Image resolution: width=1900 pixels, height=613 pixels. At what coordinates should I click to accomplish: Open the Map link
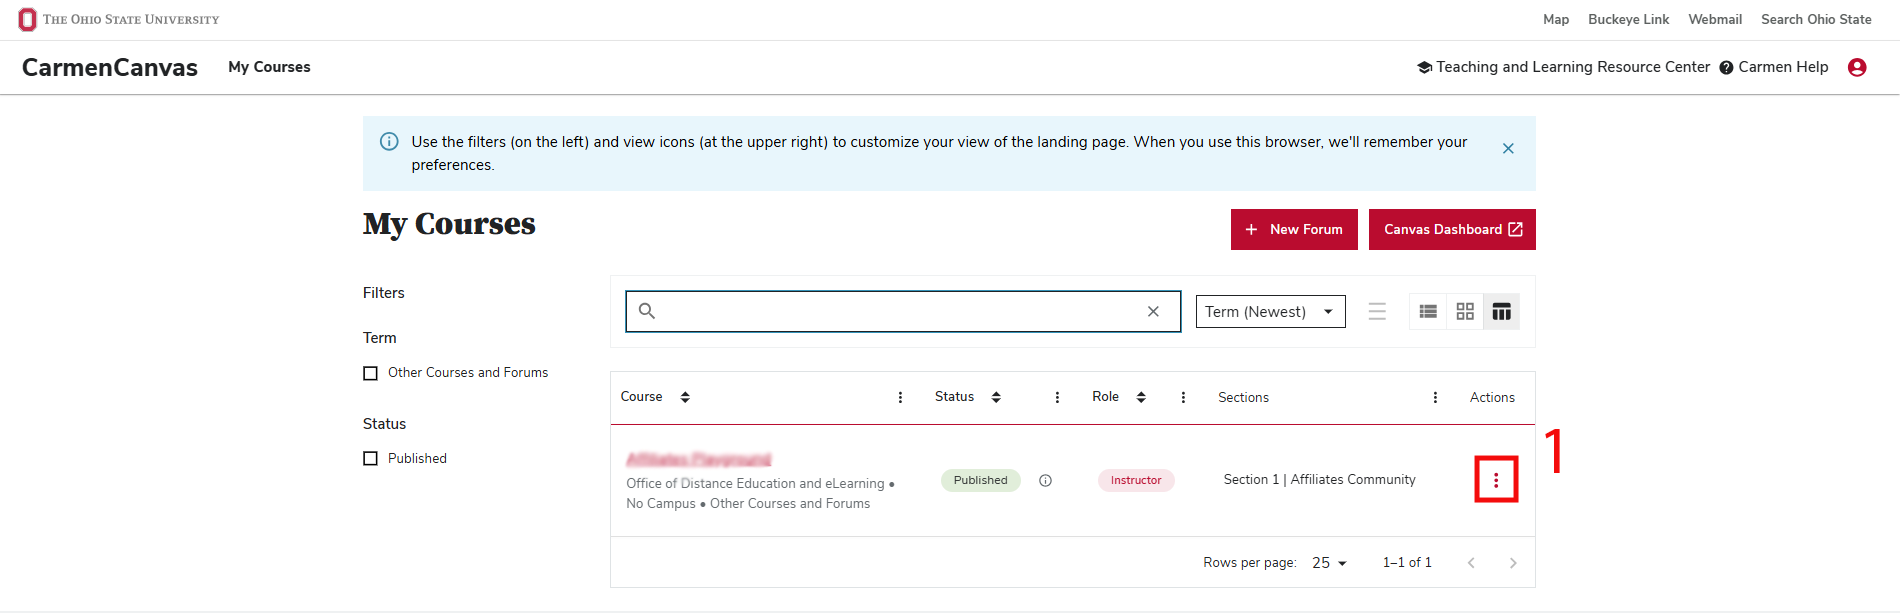[1556, 19]
